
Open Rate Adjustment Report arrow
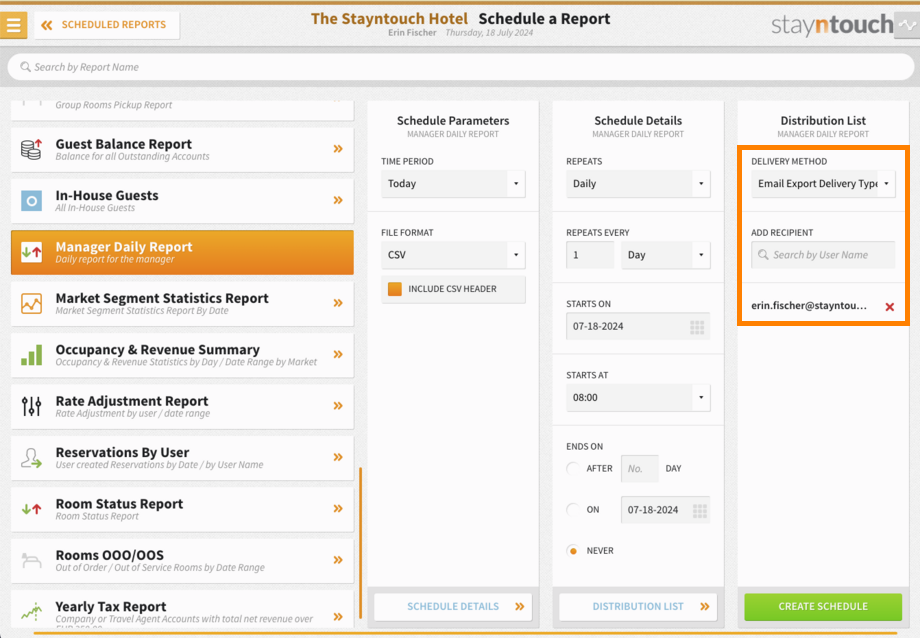click(x=338, y=406)
